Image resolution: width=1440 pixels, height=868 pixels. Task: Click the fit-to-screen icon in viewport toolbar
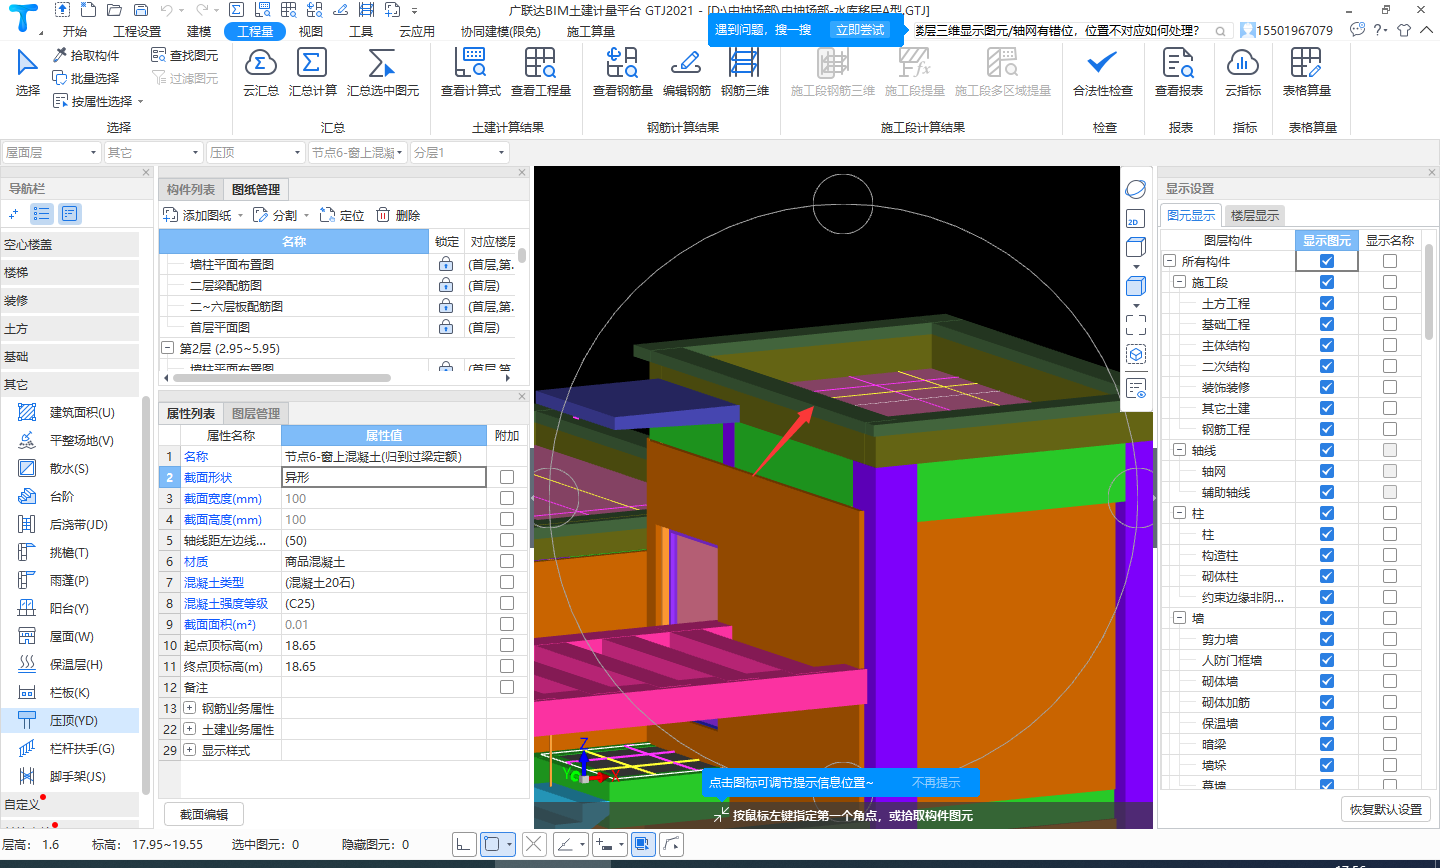pos(1135,325)
